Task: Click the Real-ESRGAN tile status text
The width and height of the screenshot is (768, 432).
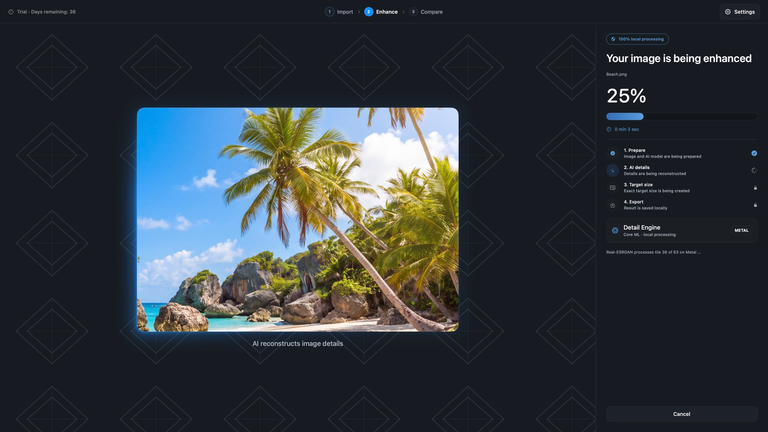Action: pos(653,252)
